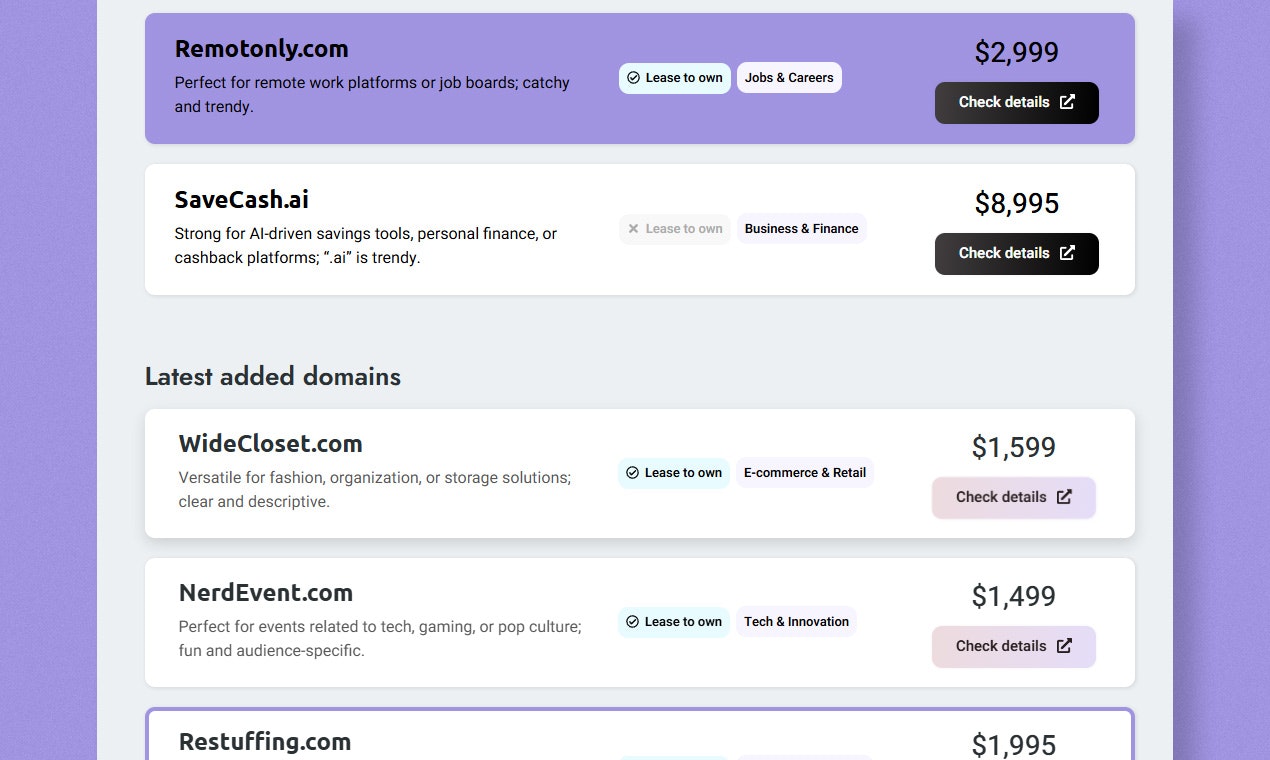The width and height of the screenshot is (1270, 760).
Task: Open the WideCloset.com listing title
Action: pos(271,444)
